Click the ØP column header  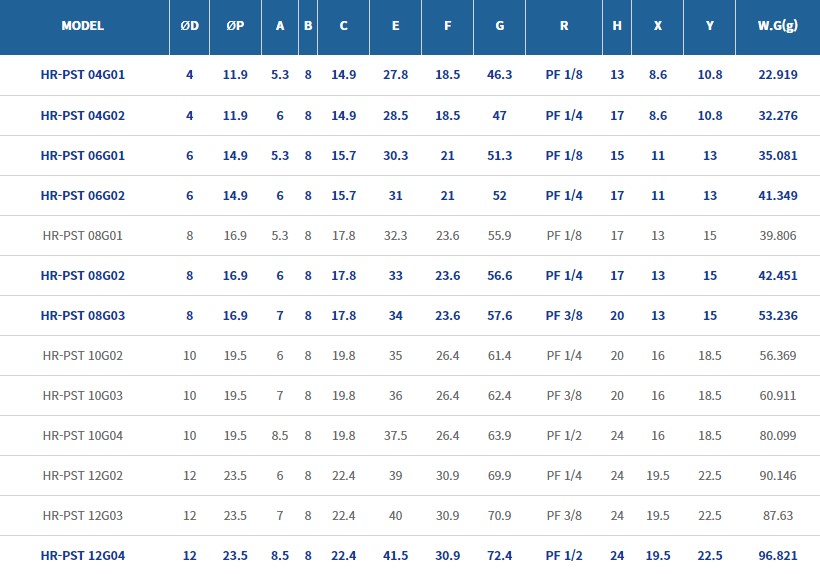(235, 26)
